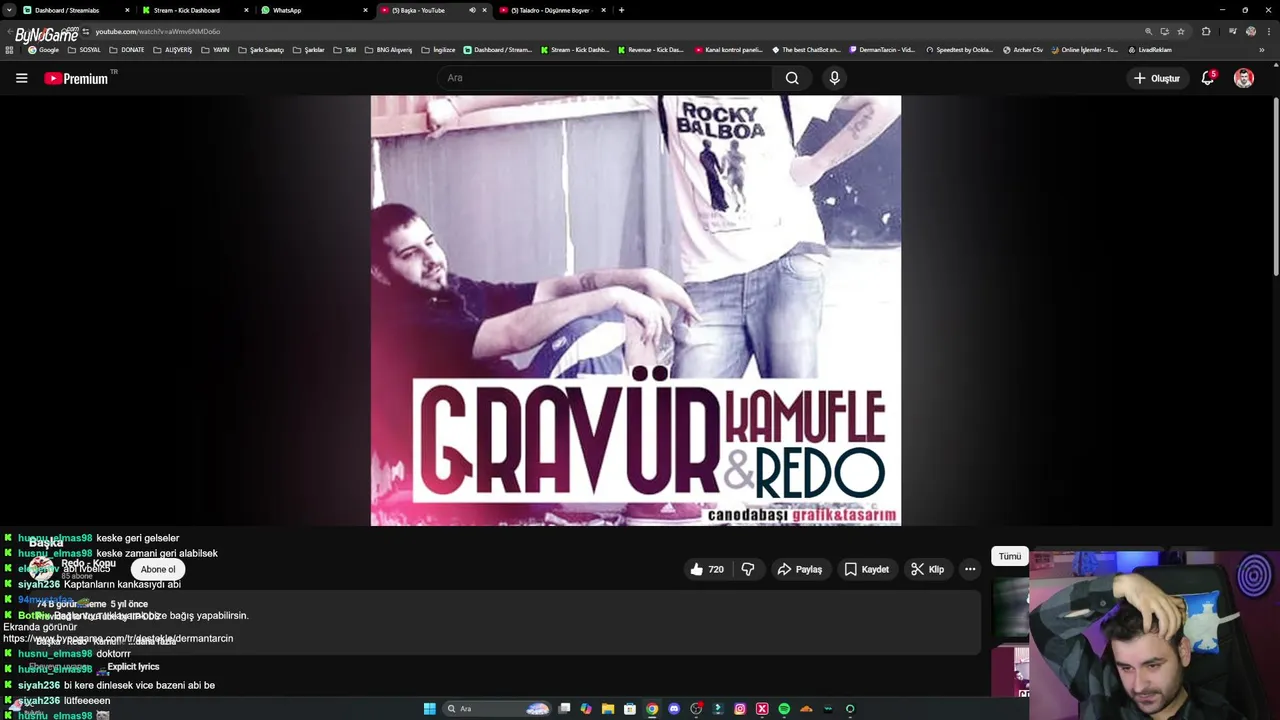Subscribe using the Abone ol button
1280x720 pixels.
coord(158,569)
